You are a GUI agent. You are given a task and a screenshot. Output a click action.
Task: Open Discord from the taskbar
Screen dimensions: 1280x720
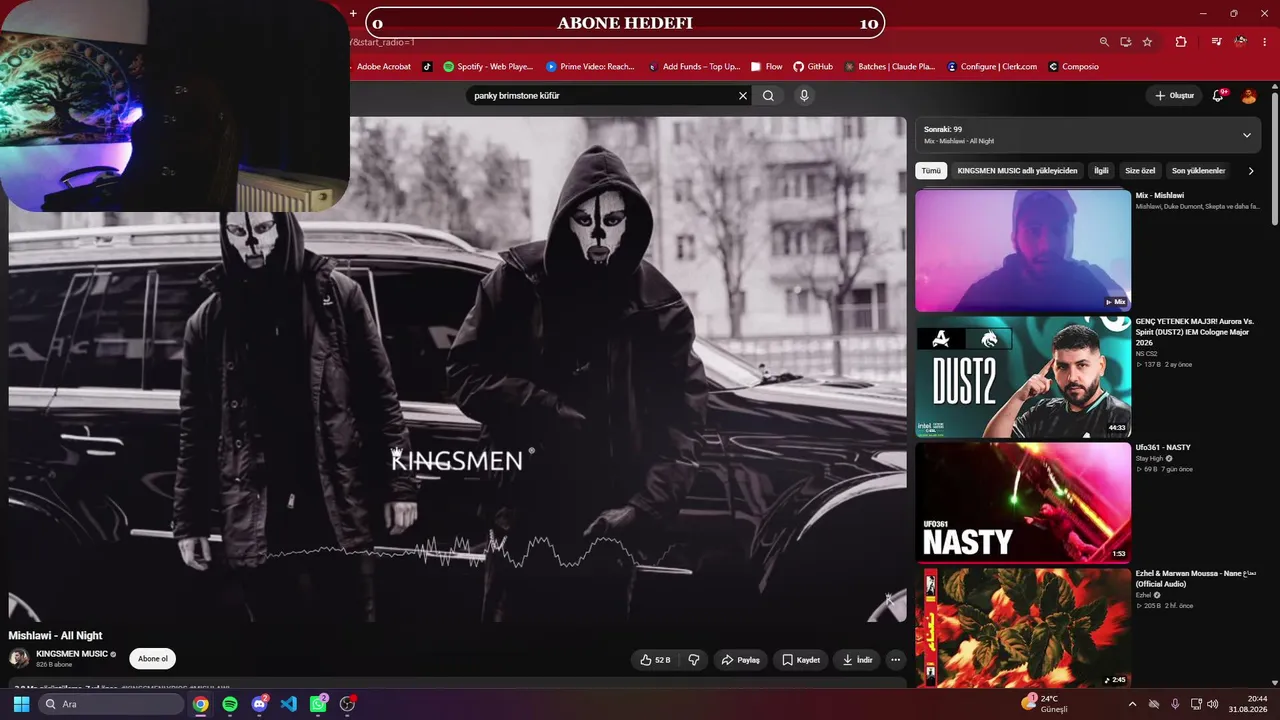pyautogui.click(x=260, y=704)
